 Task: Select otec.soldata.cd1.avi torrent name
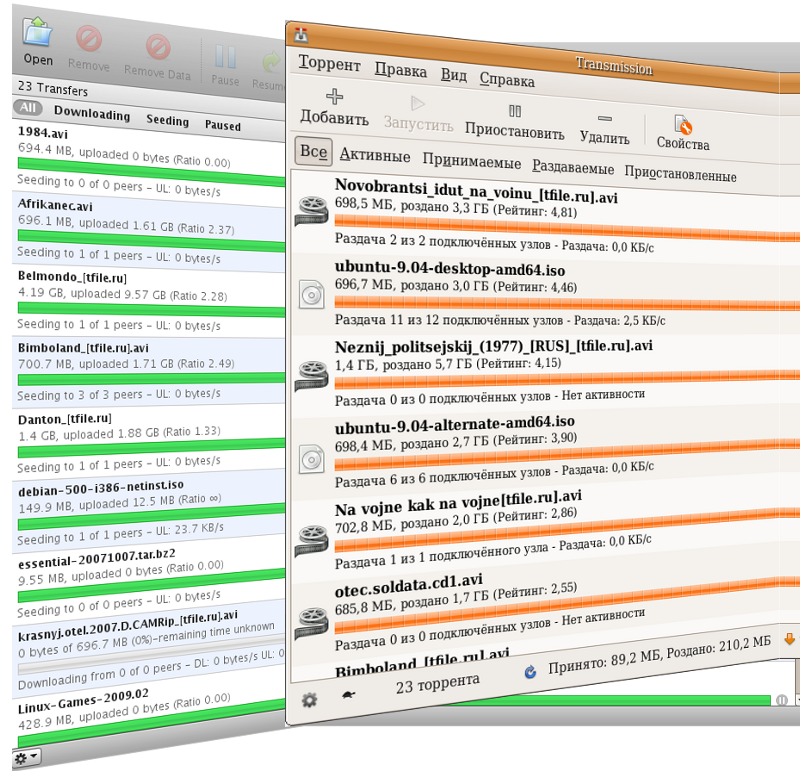(x=408, y=585)
